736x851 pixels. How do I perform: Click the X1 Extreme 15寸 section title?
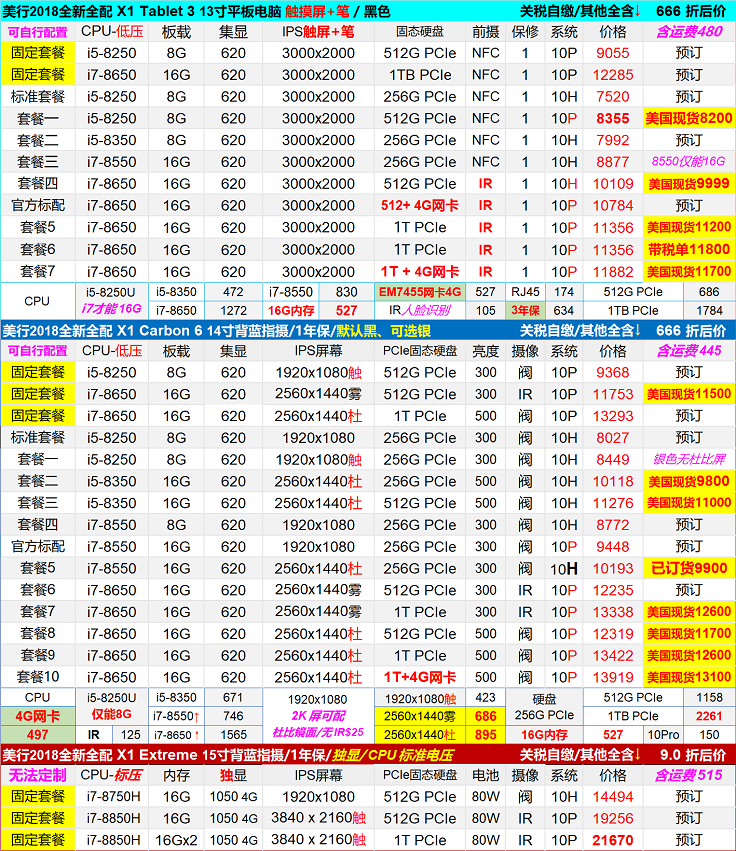(227, 755)
